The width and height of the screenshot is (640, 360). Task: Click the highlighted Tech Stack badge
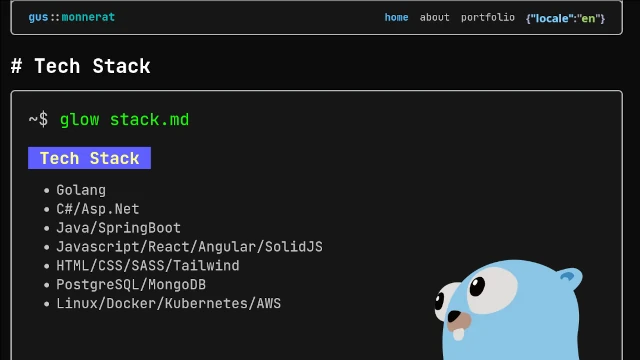tap(89, 158)
